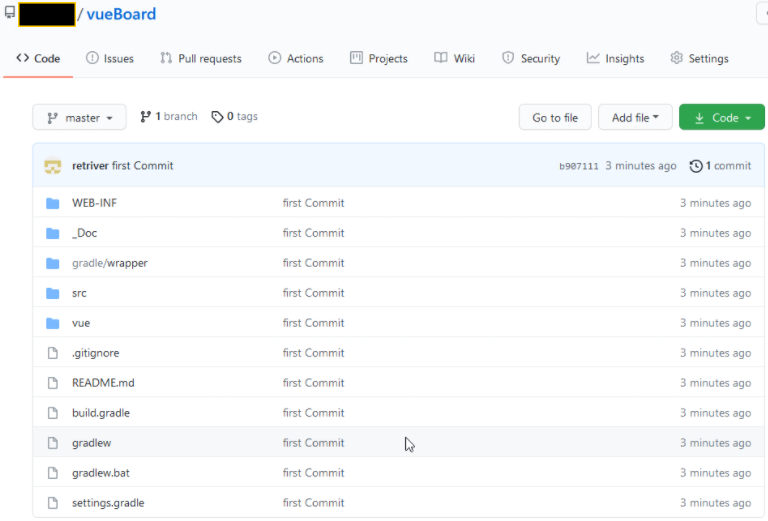Open the gradlew.bat file
The height and width of the screenshot is (521, 768).
pos(101,473)
